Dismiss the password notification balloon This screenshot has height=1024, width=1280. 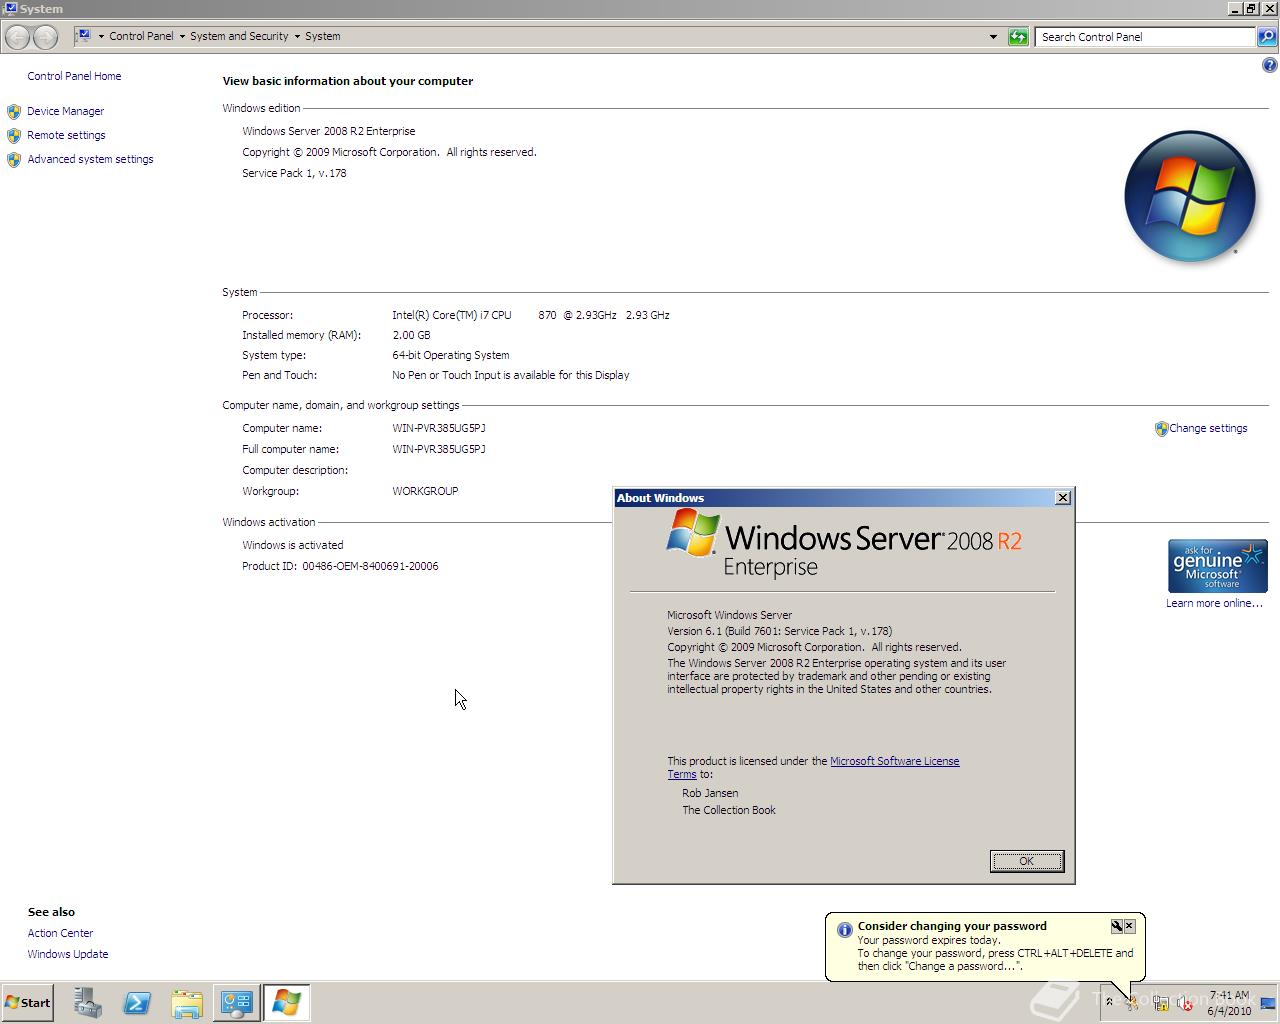[1130, 926]
